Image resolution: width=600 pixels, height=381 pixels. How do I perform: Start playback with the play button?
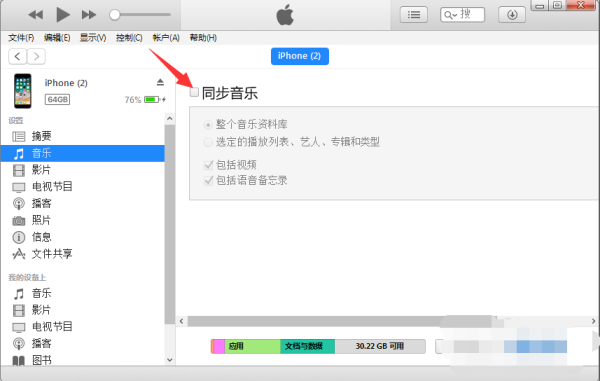click(x=63, y=15)
